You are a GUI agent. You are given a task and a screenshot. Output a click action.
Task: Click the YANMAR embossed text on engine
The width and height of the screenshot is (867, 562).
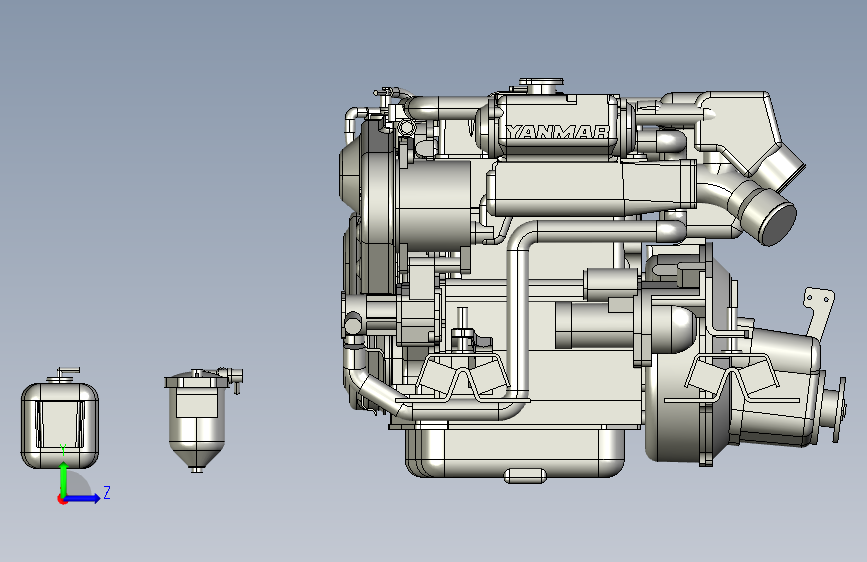tap(558, 132)
